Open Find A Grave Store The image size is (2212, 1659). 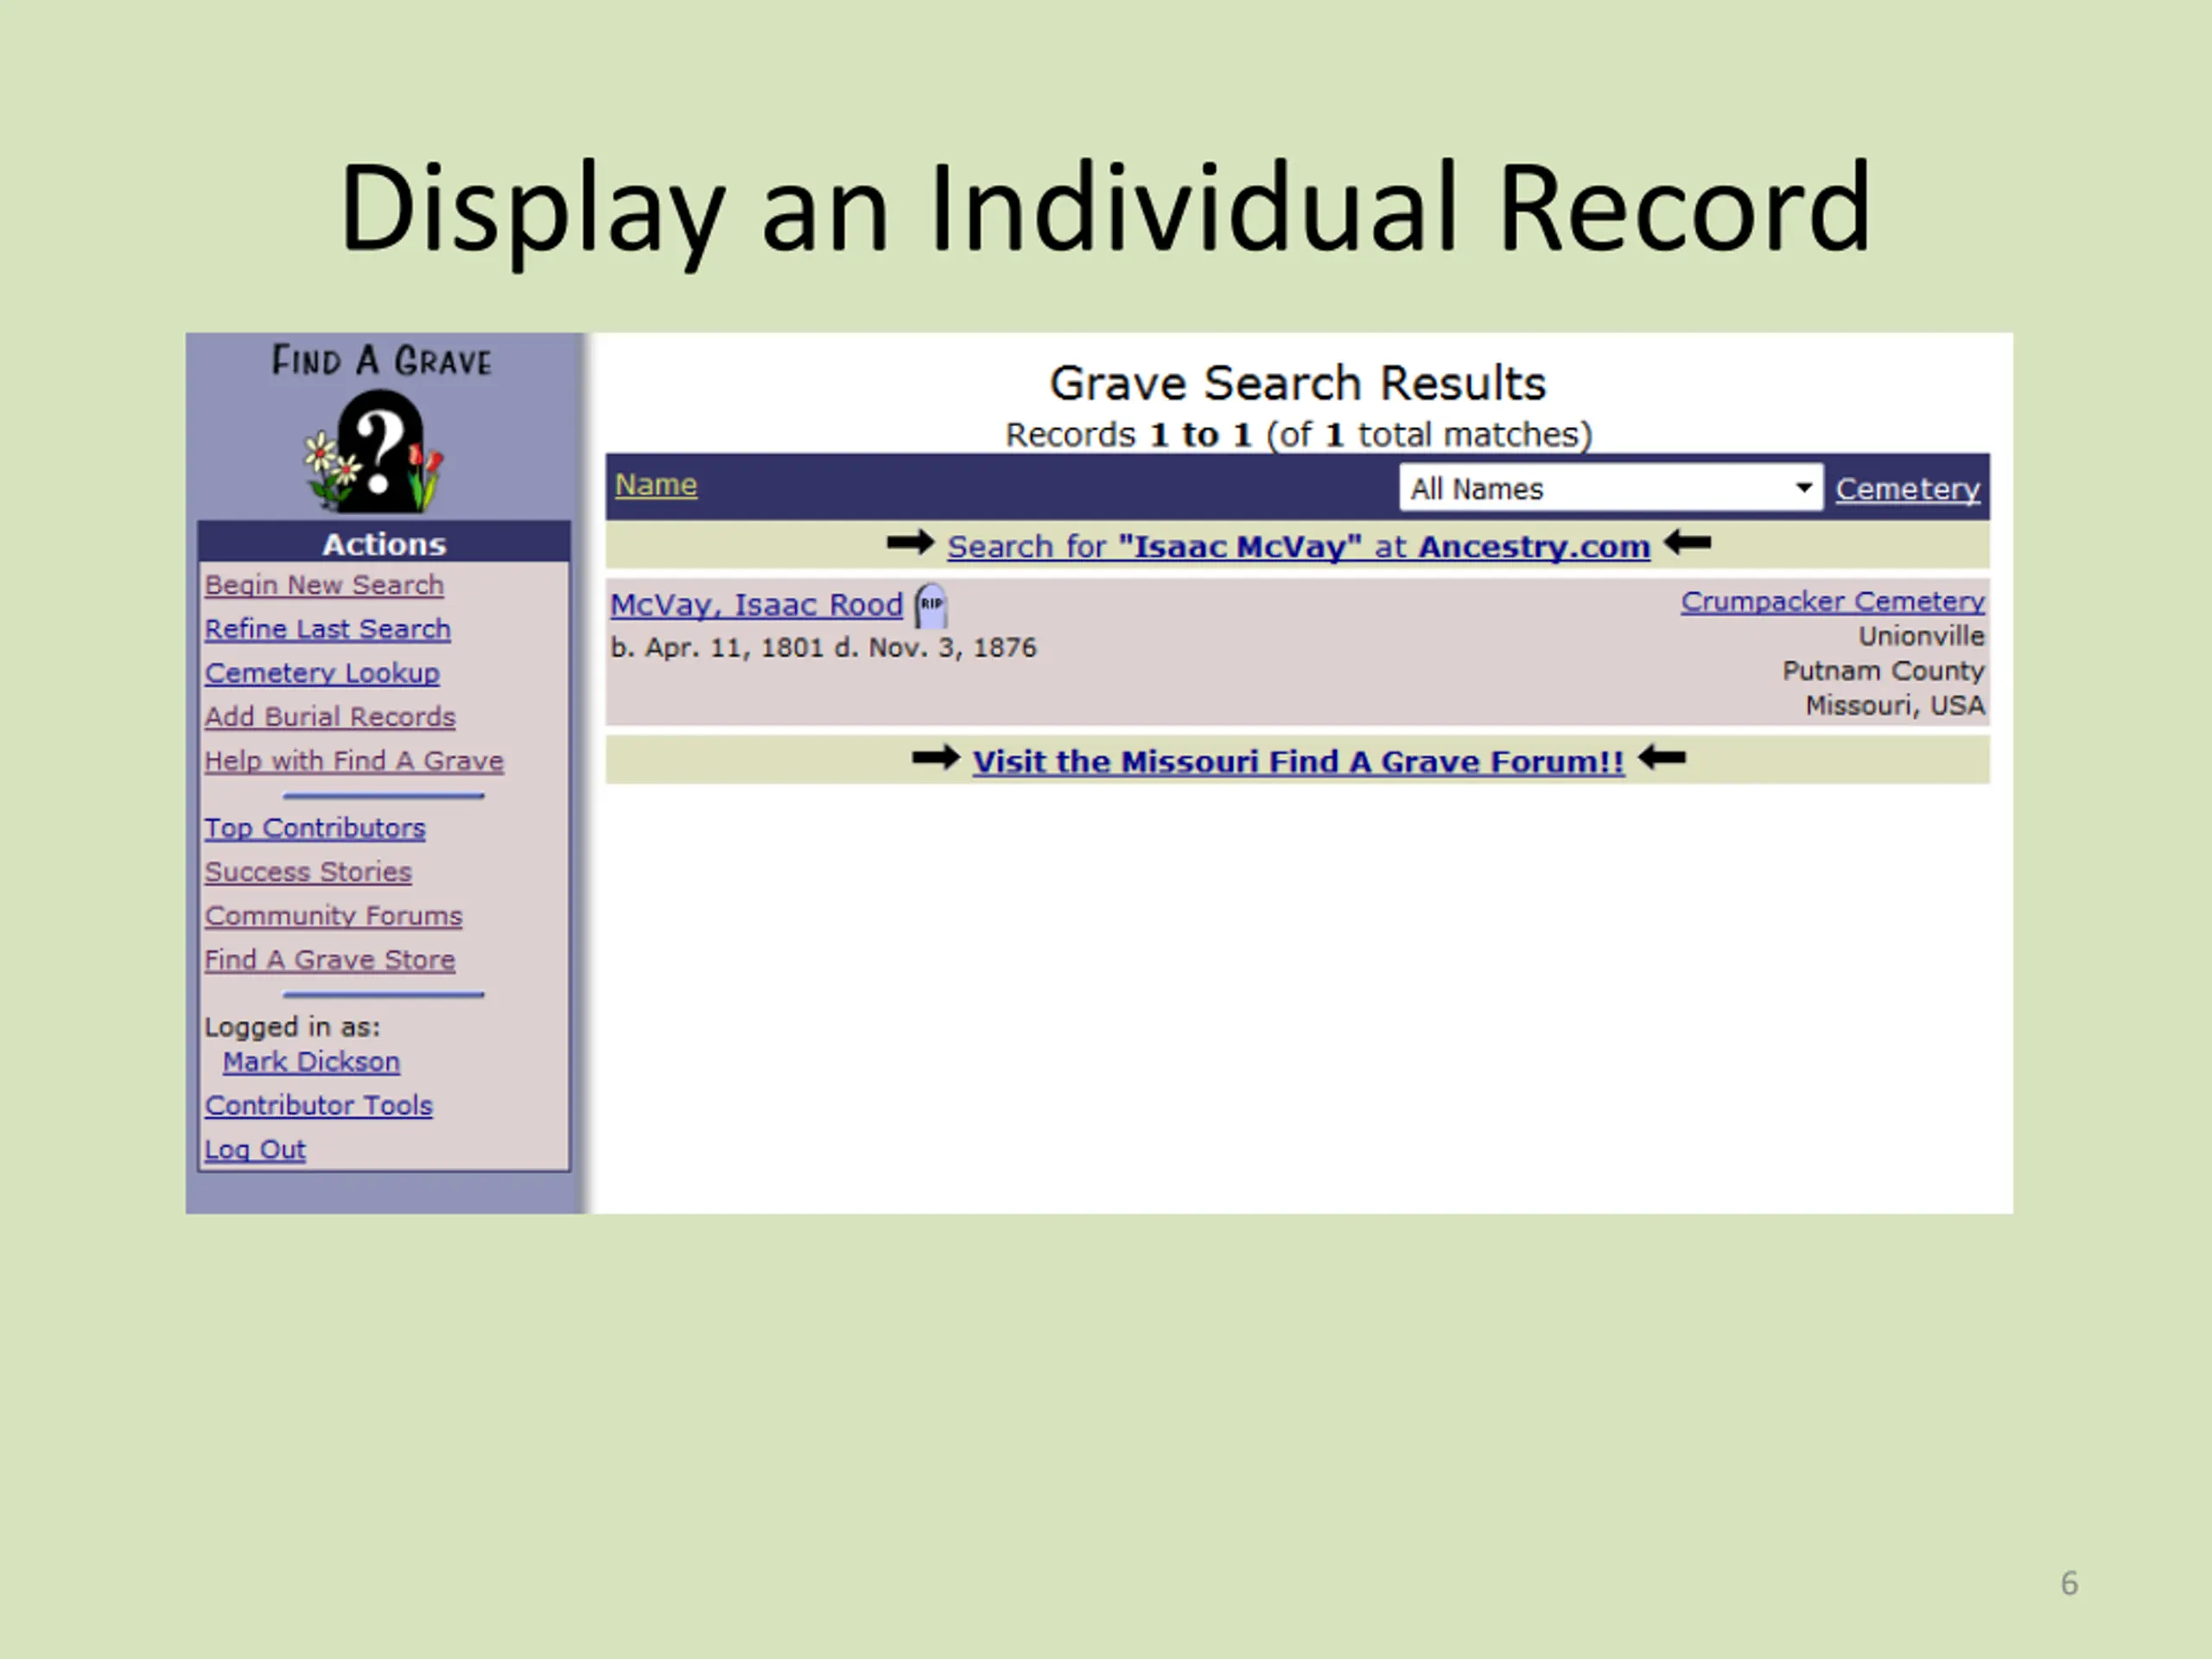pyautogui.click(x=330, y=960)
